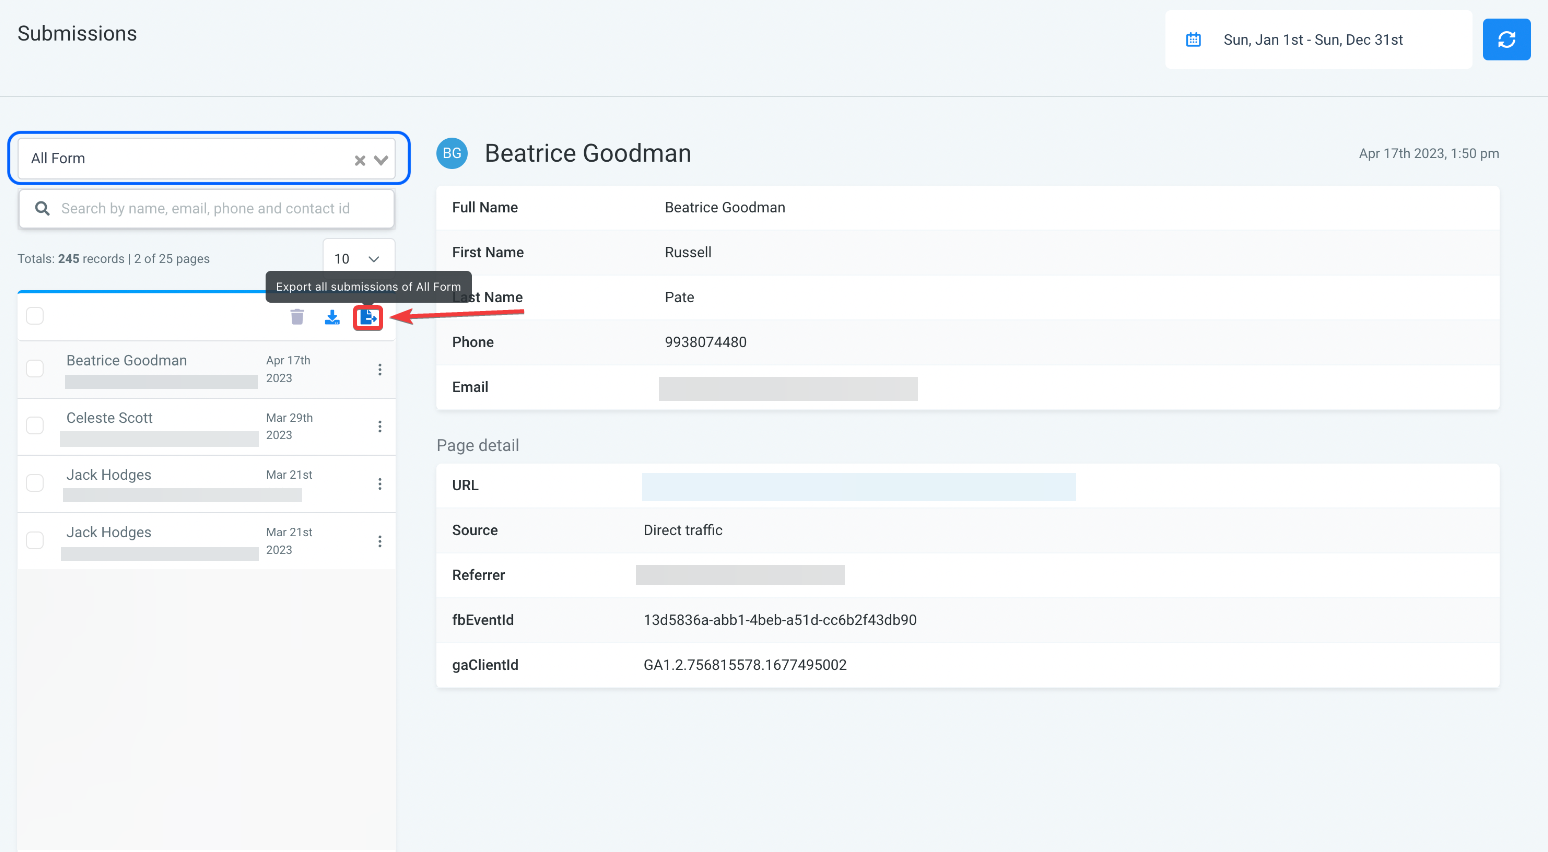Check the Beatrice Goodman row checkbox
This screenshot has width=1548, height=852.
tap(35, 369)
